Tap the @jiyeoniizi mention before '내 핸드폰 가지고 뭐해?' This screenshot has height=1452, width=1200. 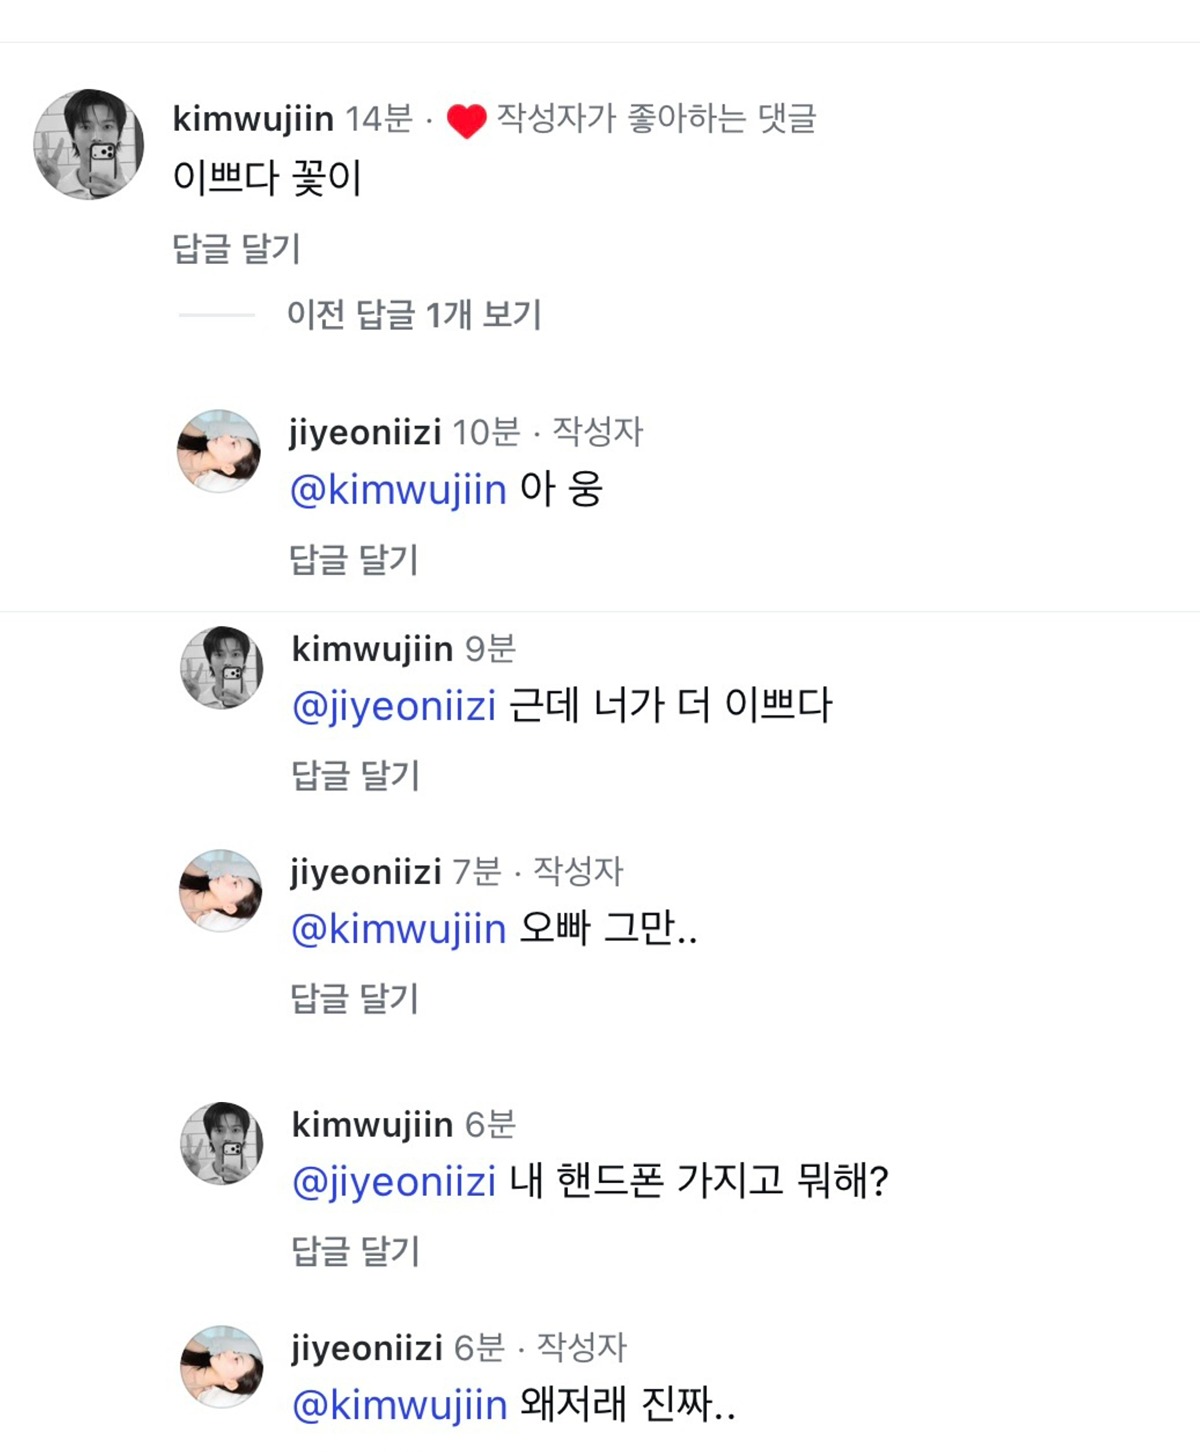(394, 1182)
